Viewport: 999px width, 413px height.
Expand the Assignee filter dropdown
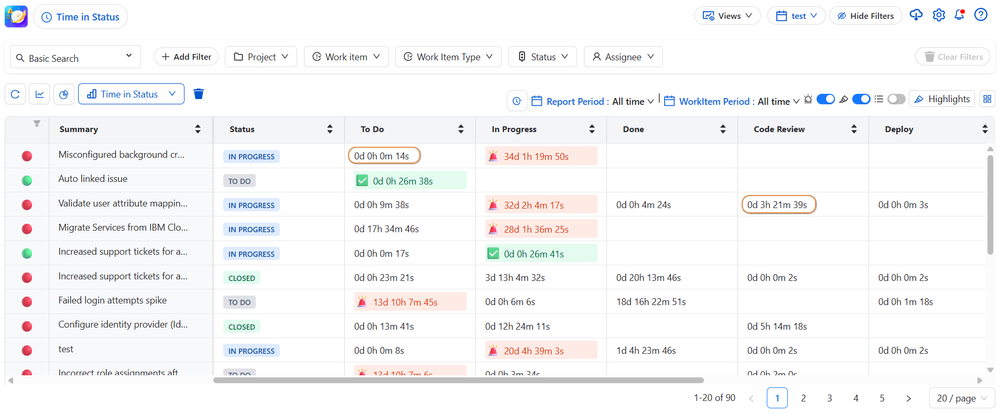[623, 57]
